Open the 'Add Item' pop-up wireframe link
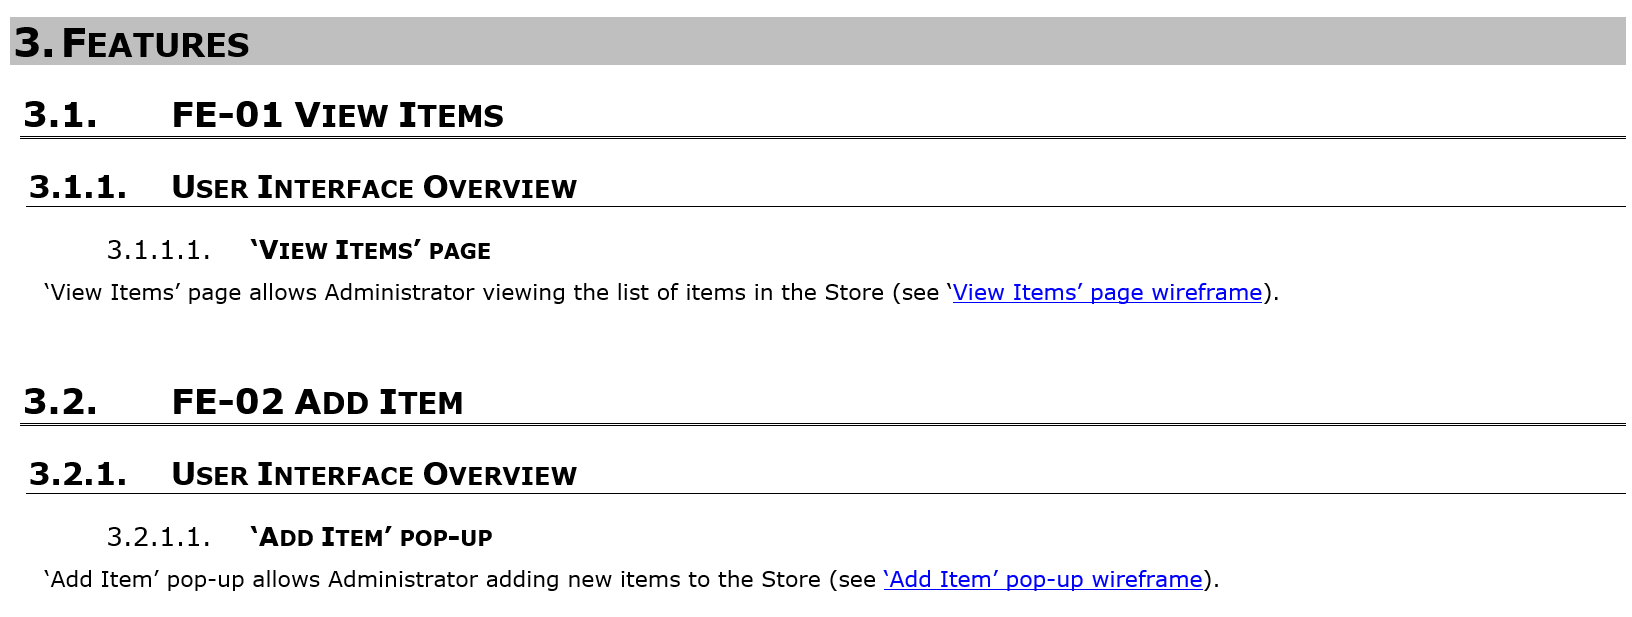 [1043, 580]
